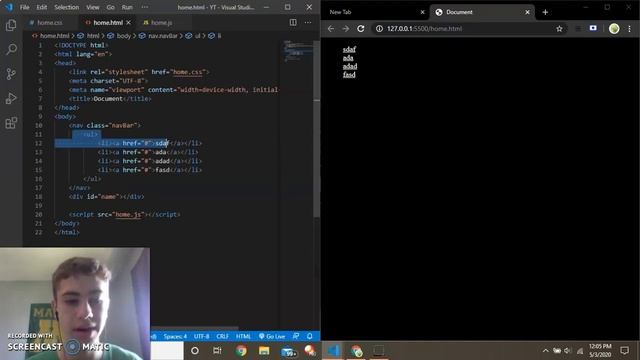
Task: Split the VS Code editor right
Action: [293, 22]
